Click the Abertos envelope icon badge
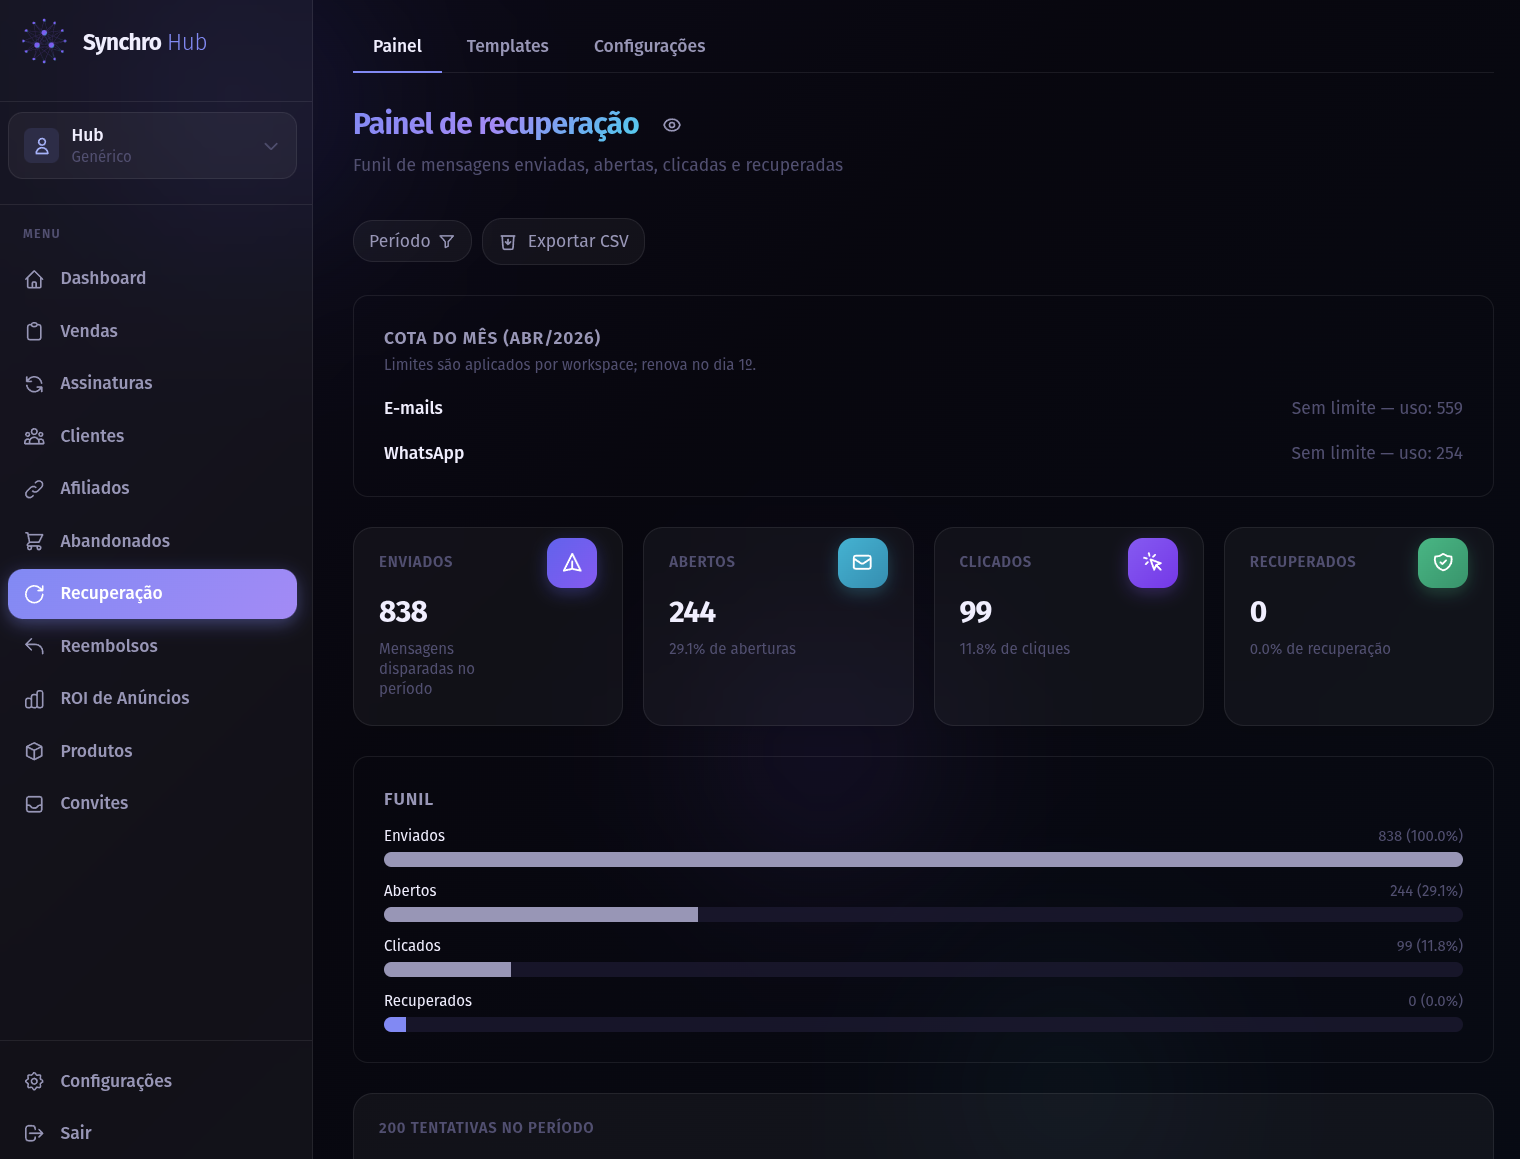This screenshot has height=1159, width=1520. point(863,563)
